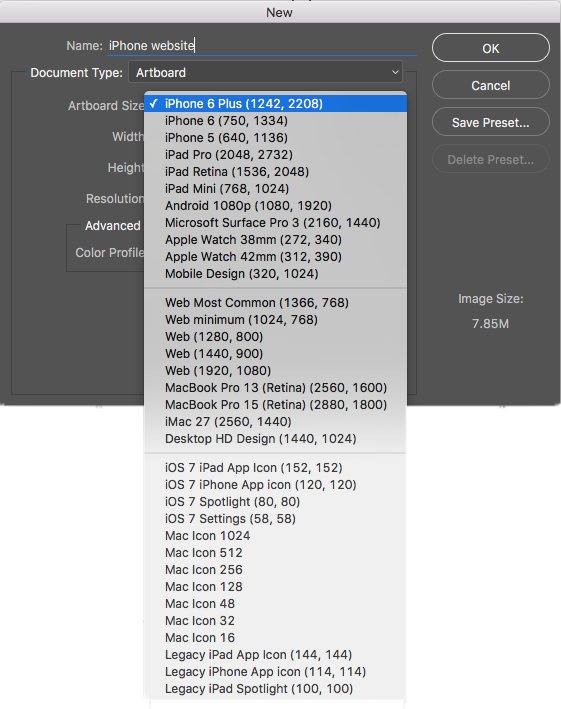Choose Mac Icon 48 preset
561x709 pixels.
275,604
